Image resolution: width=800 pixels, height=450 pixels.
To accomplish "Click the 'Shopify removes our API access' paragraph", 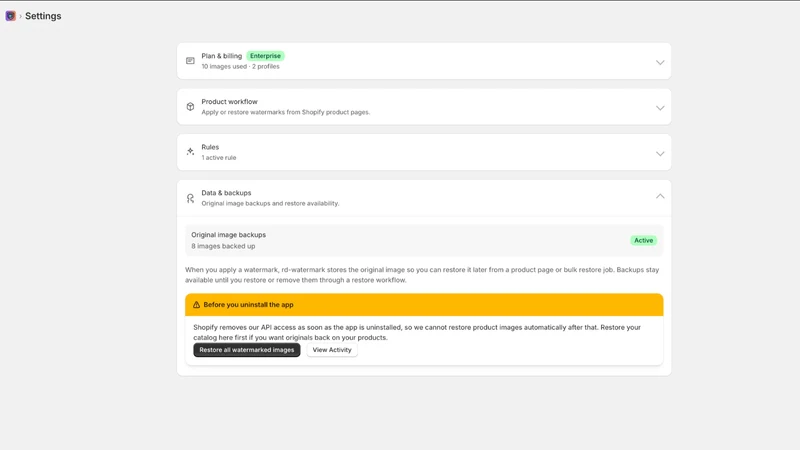I will [417, 332].
